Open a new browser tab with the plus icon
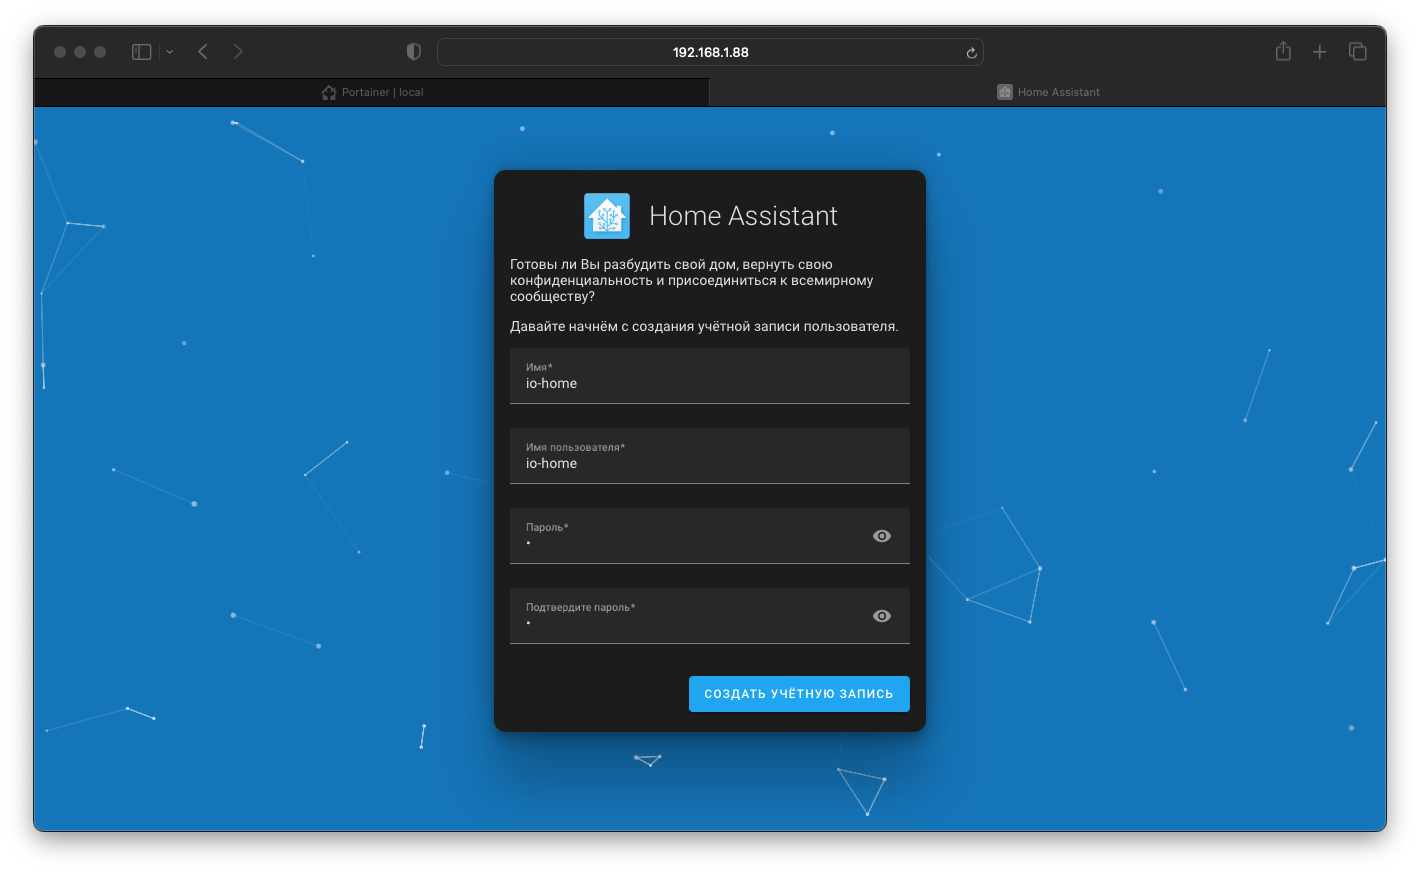Screen dimensions: 1420x873 tap(1320, 51)
